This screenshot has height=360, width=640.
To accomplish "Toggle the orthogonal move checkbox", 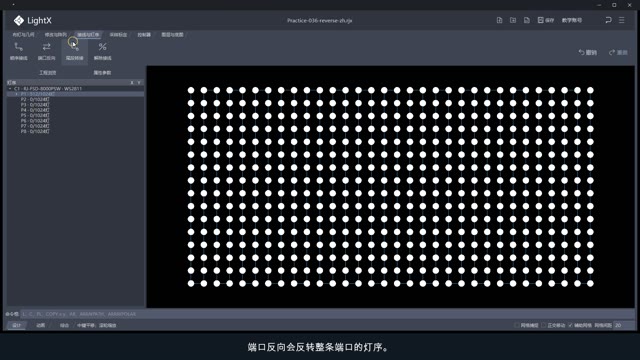I will pos(543,325).
